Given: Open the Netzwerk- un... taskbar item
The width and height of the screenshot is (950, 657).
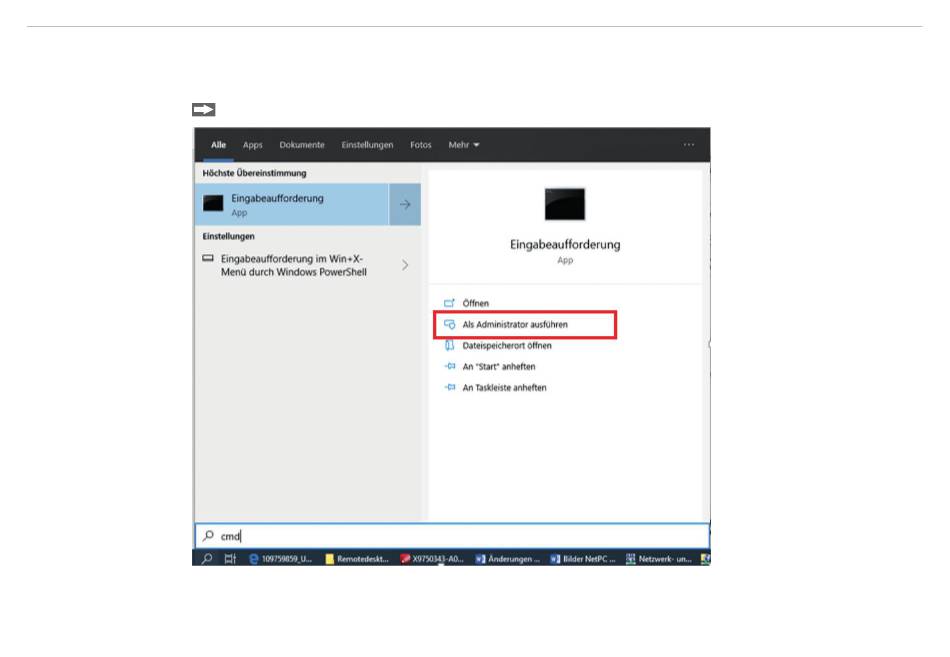Looking at the screenshot, I should click(x=659, y=559).
